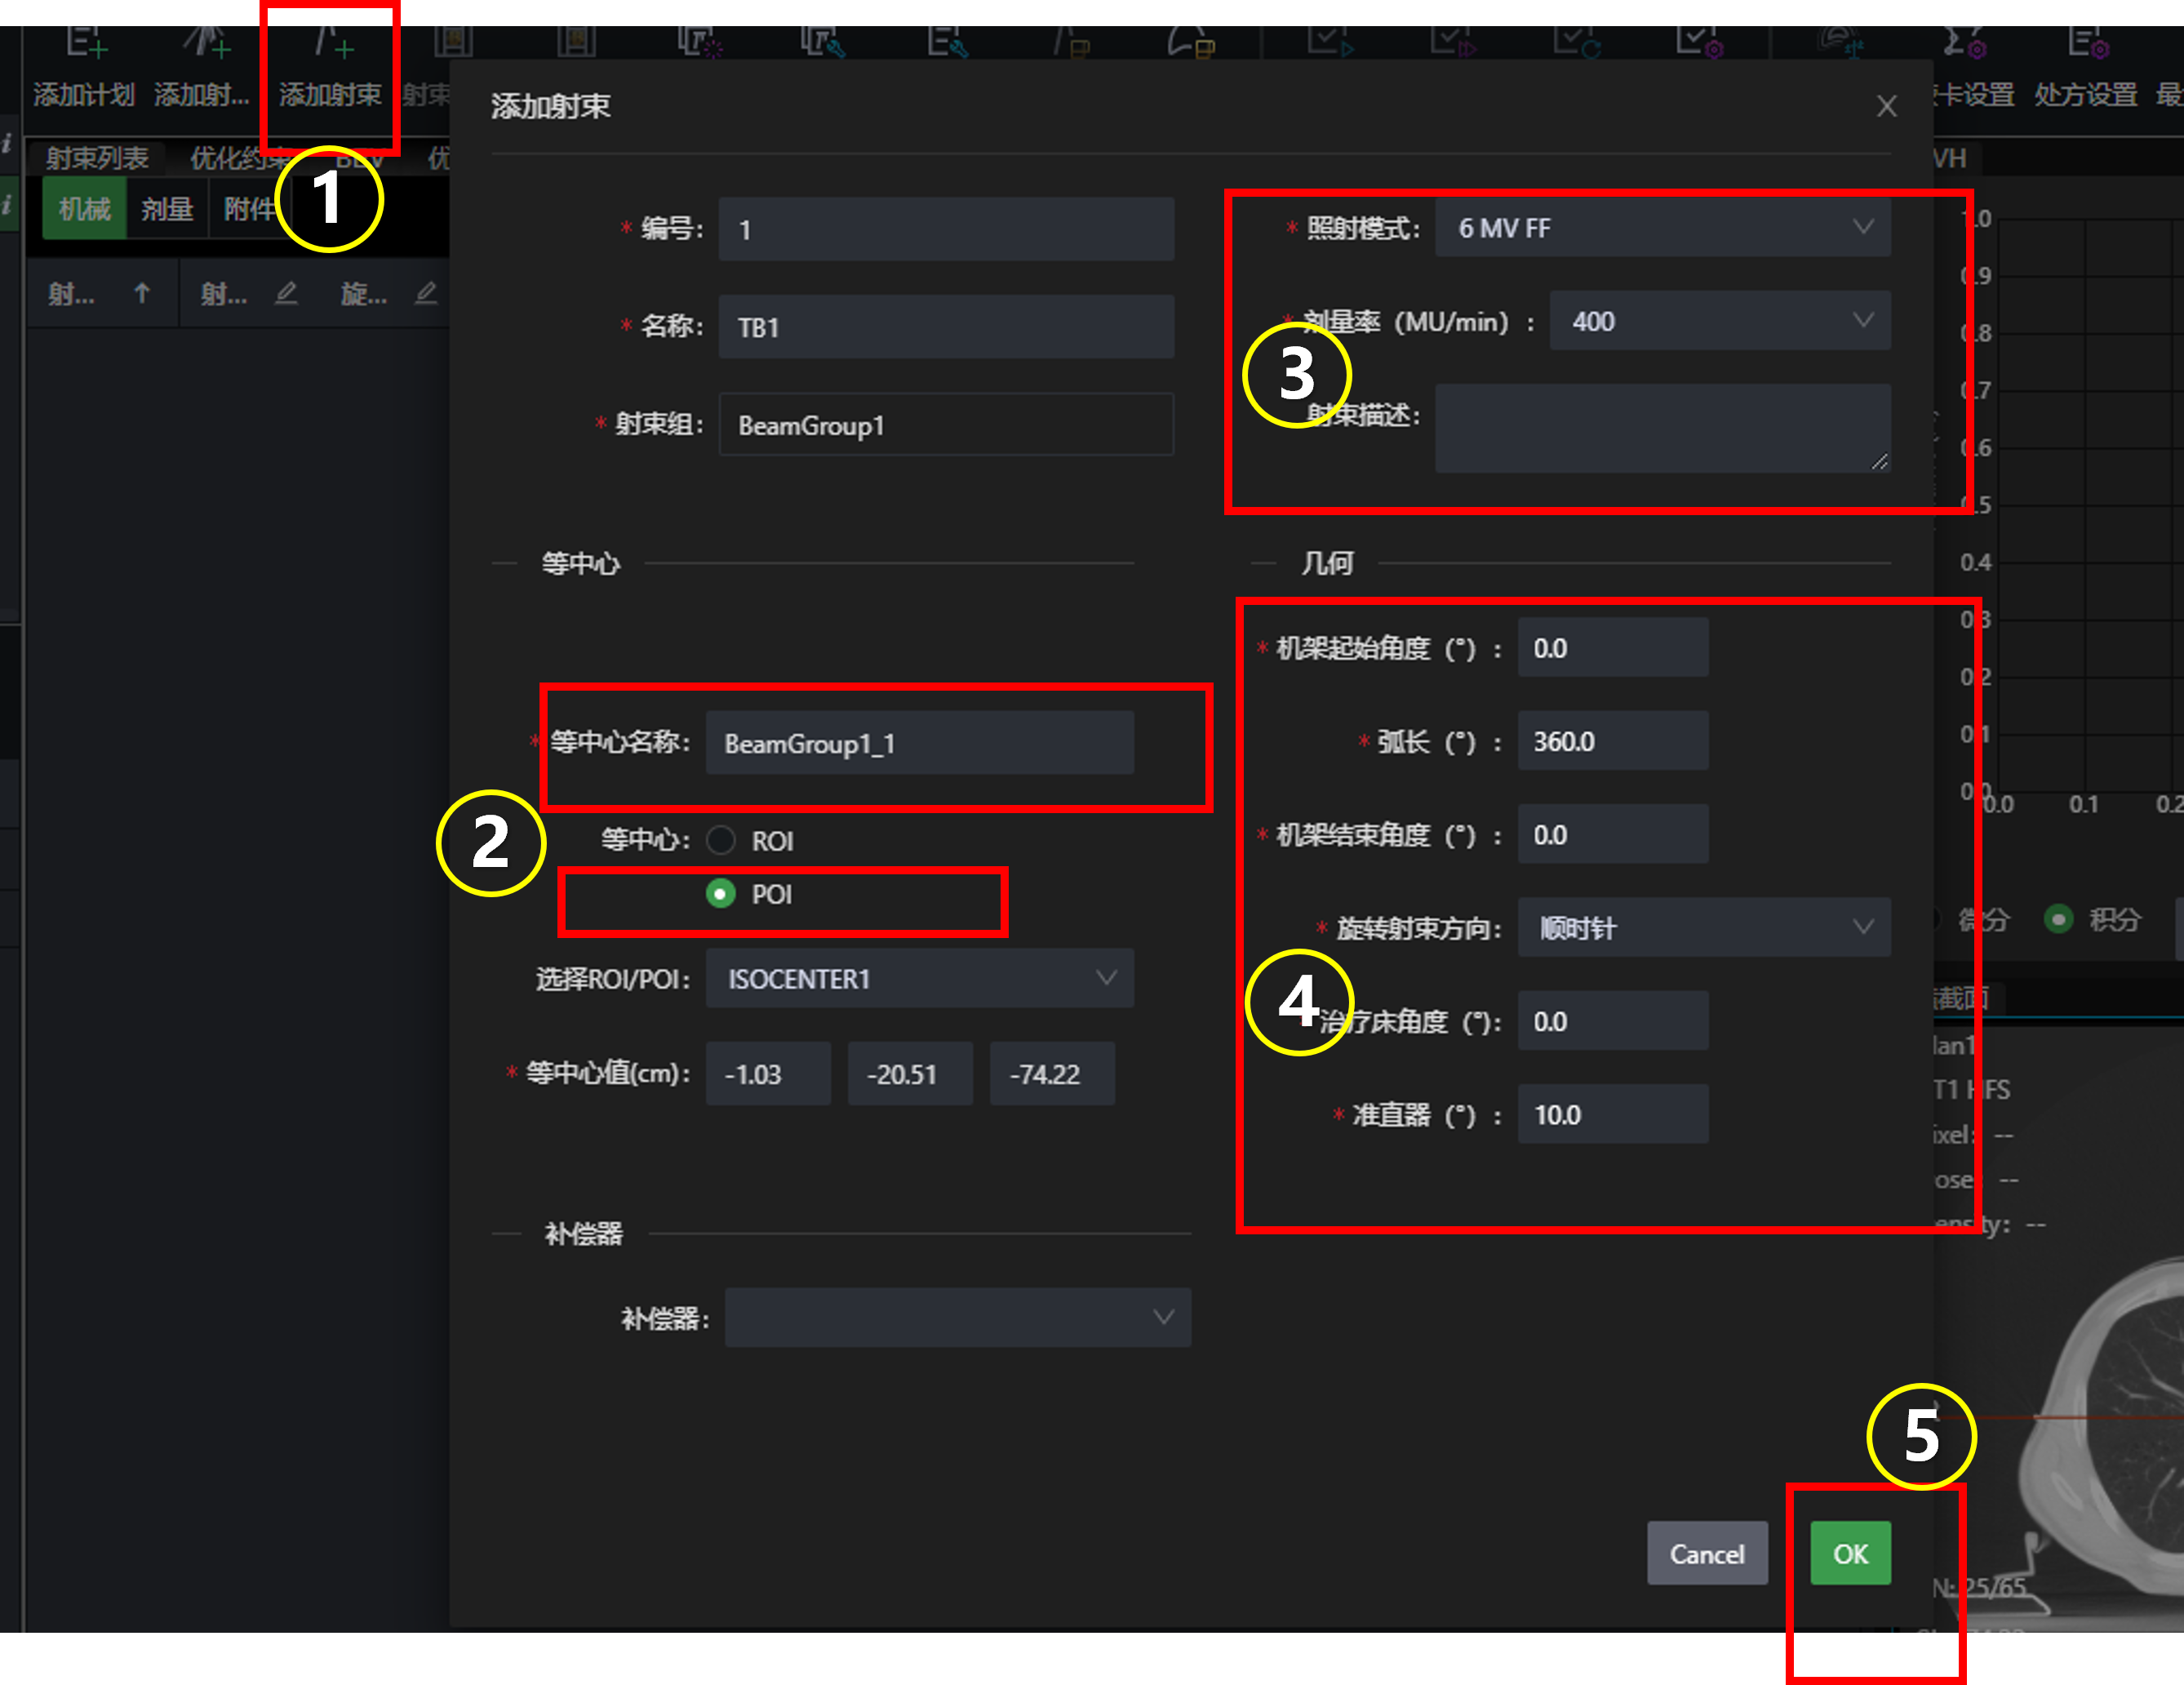Click the 治疗床角度 input field

tap(1613, 1021)
